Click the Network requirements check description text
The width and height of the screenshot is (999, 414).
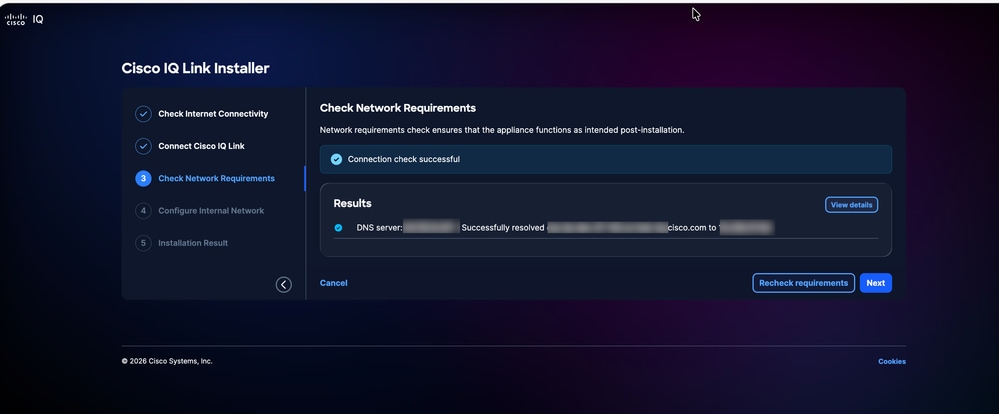pos(502,130)
